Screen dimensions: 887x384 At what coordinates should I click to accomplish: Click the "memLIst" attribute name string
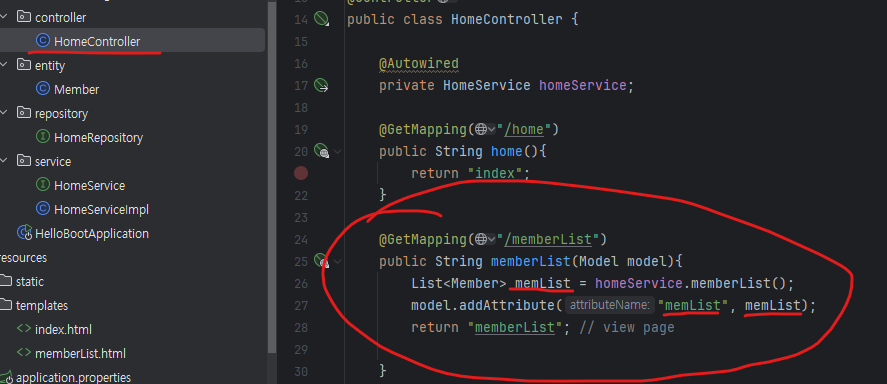pos(692,305)
